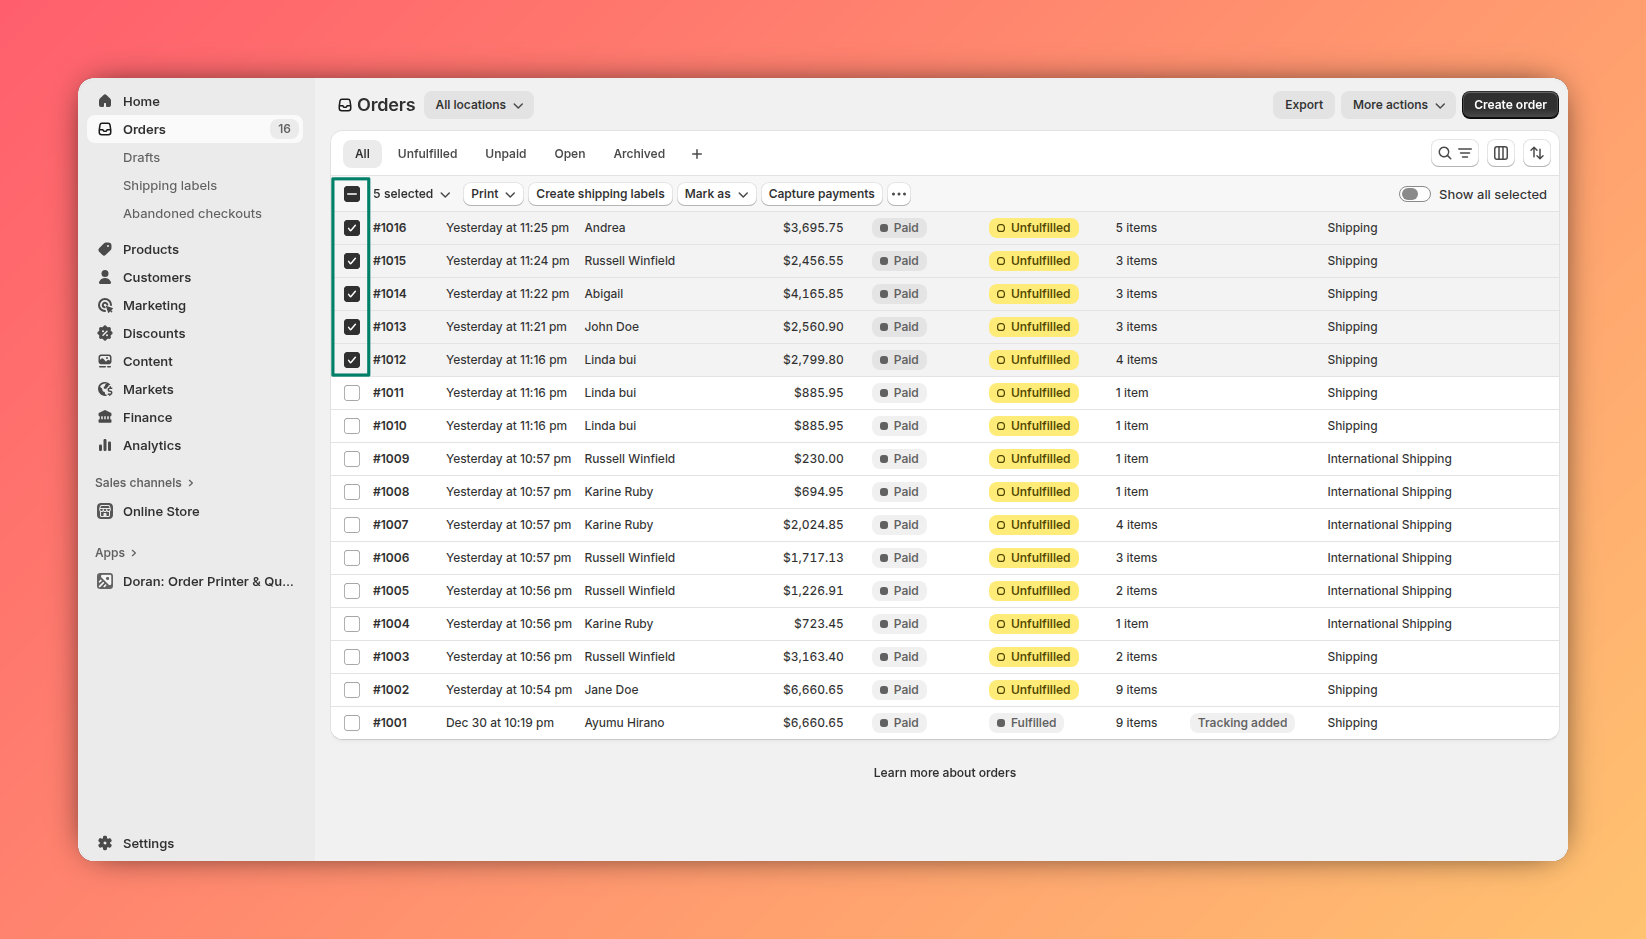Expand the Sales channels section
This screenshot has width=1646, height=939.
(x=145, y=483)
